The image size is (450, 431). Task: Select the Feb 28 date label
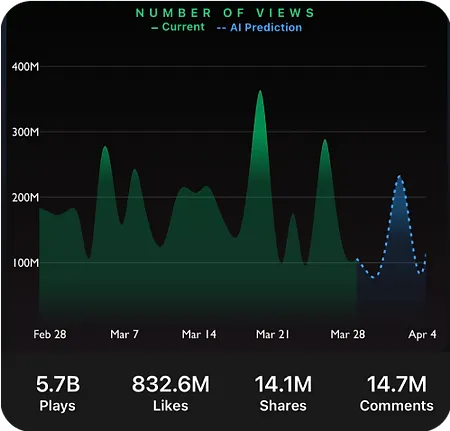50,334
